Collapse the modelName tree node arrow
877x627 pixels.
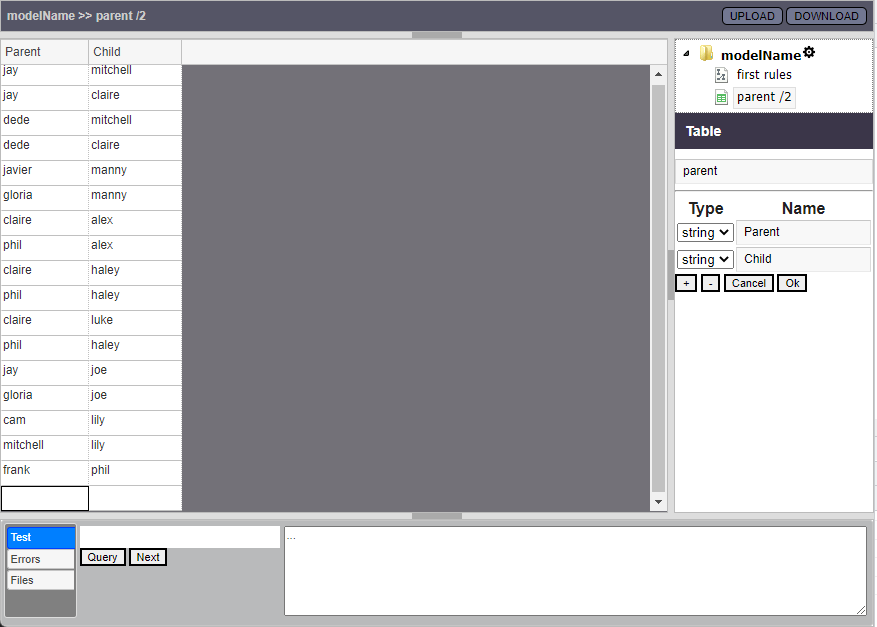[686, 54]
